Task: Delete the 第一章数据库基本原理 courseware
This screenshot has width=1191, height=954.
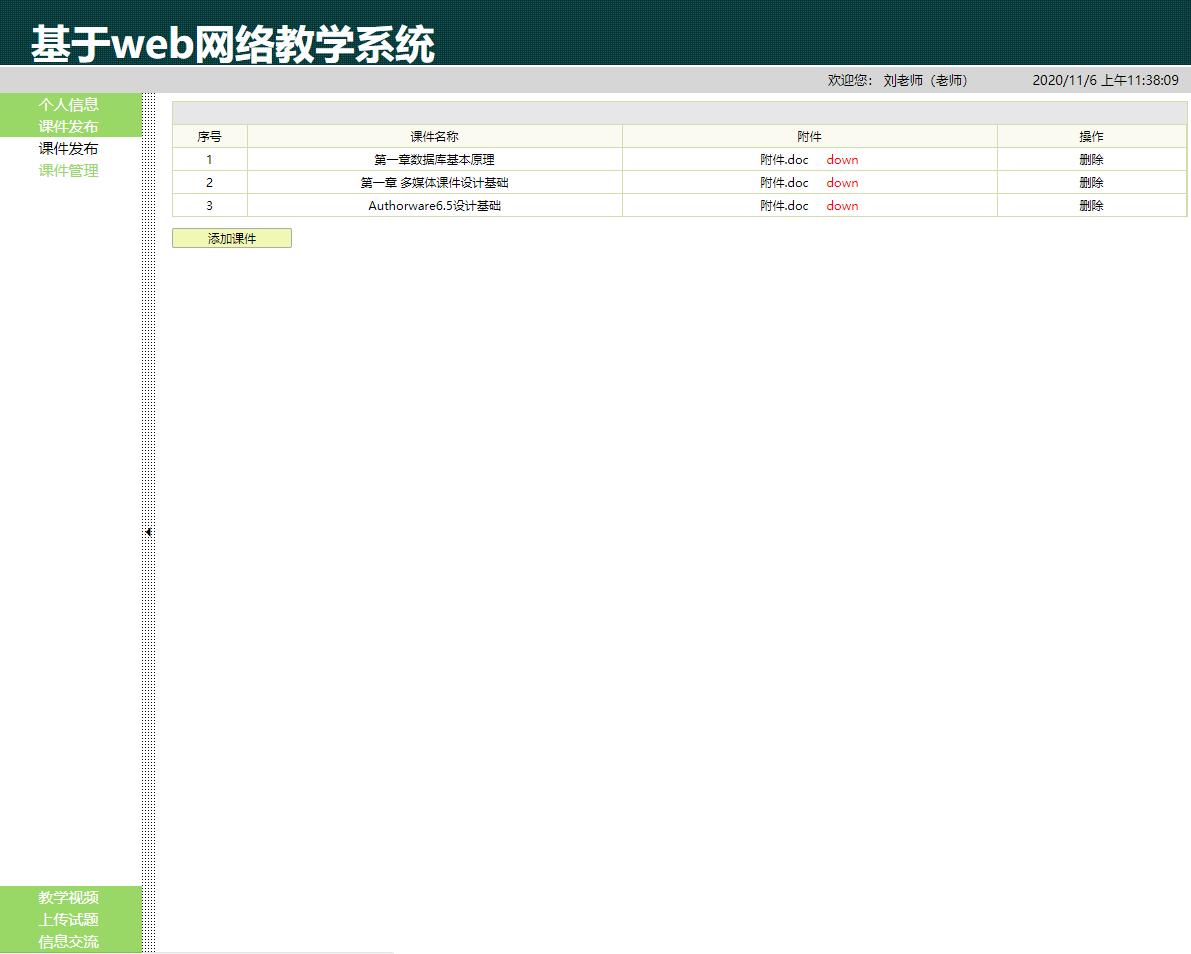Action: coord(1091,159)
